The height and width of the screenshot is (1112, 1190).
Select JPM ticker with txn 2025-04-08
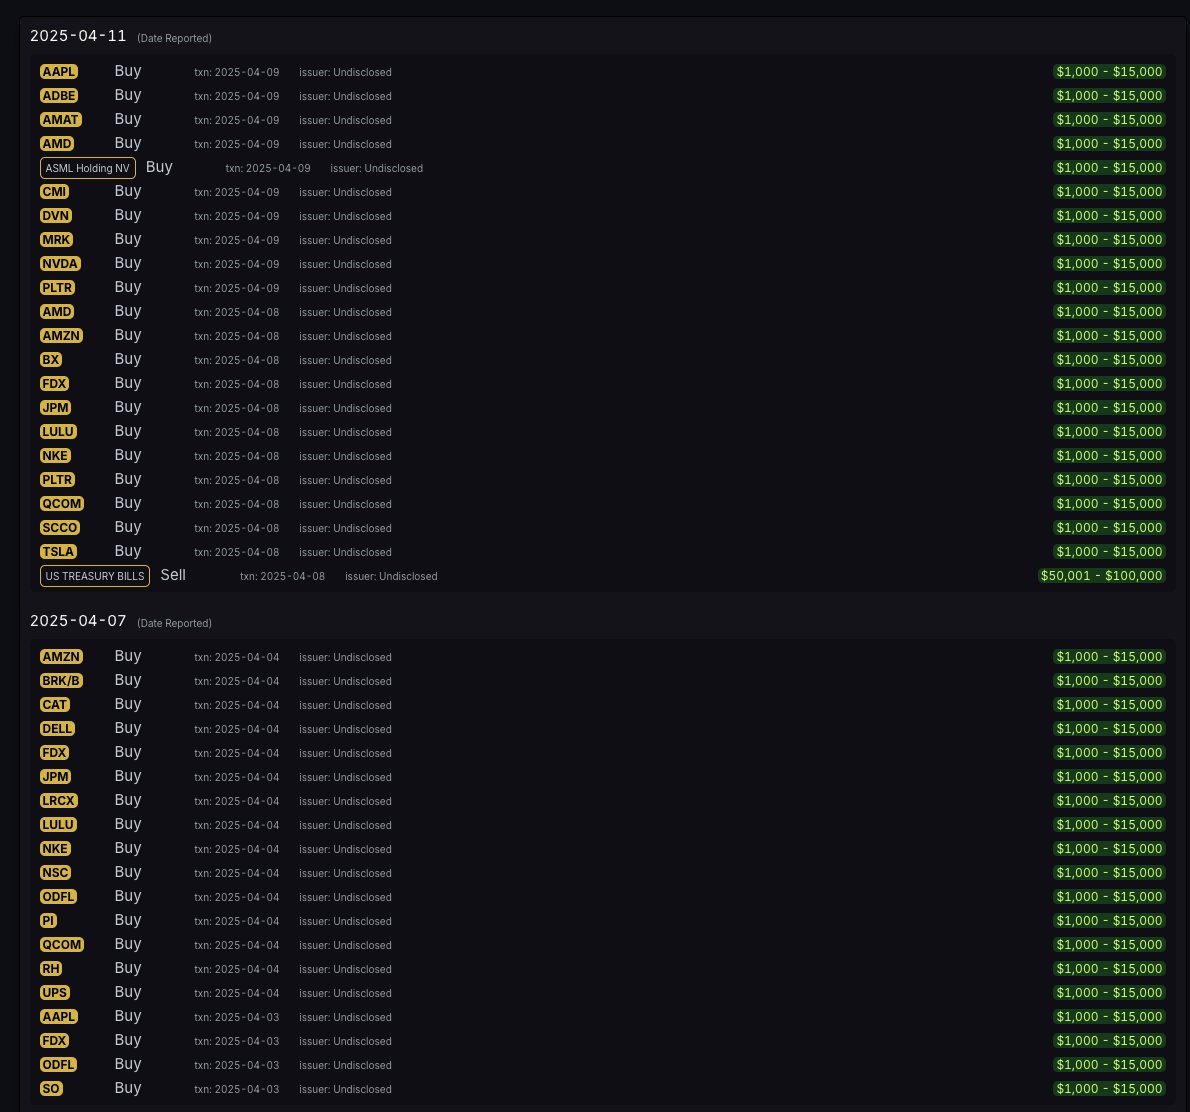coord(55,408)
